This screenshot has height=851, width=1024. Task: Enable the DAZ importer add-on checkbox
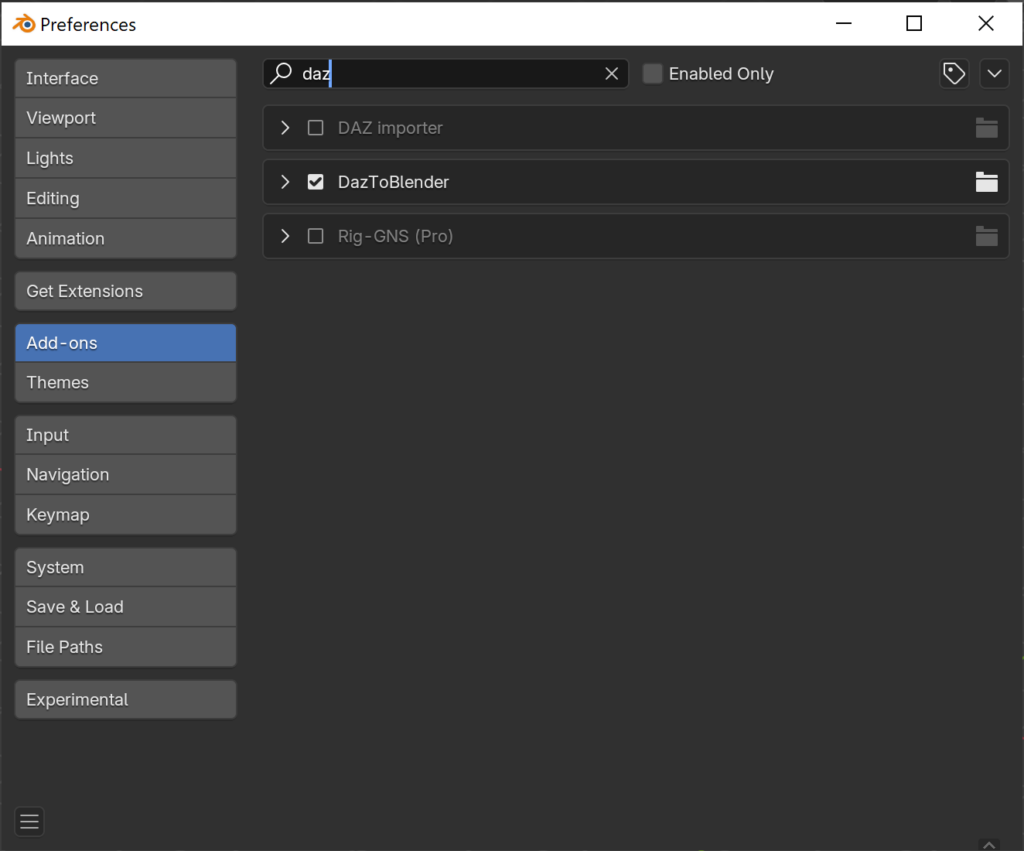click(315, 128)
